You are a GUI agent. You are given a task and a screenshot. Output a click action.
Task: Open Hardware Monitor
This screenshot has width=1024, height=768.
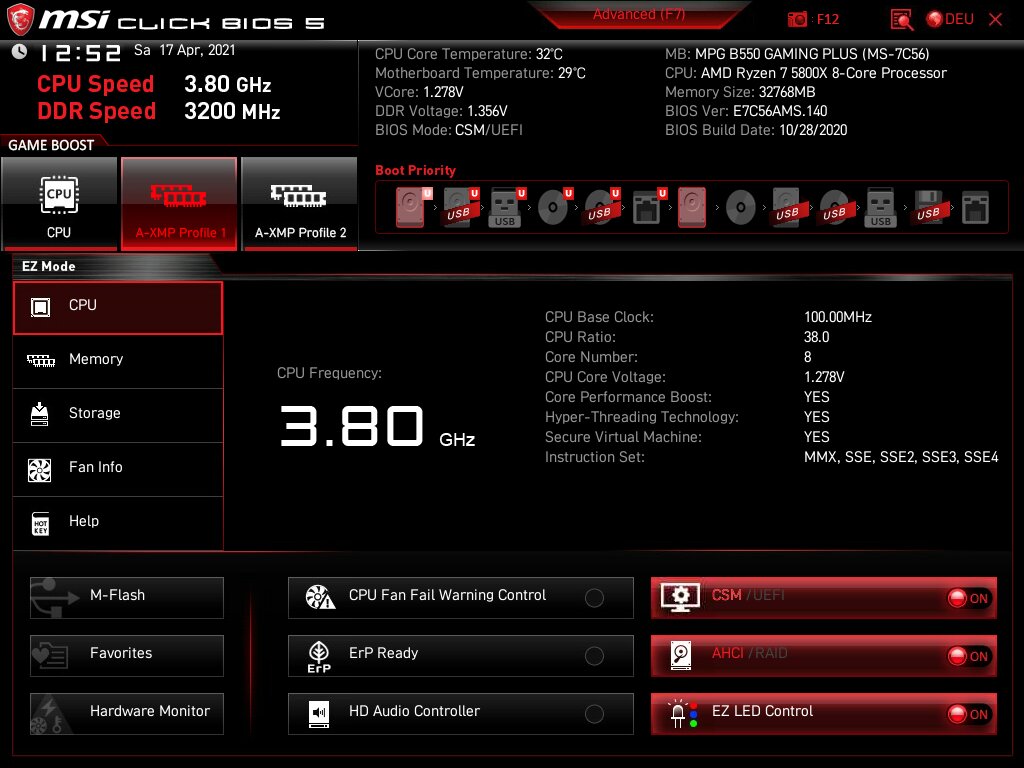(127, 714)
